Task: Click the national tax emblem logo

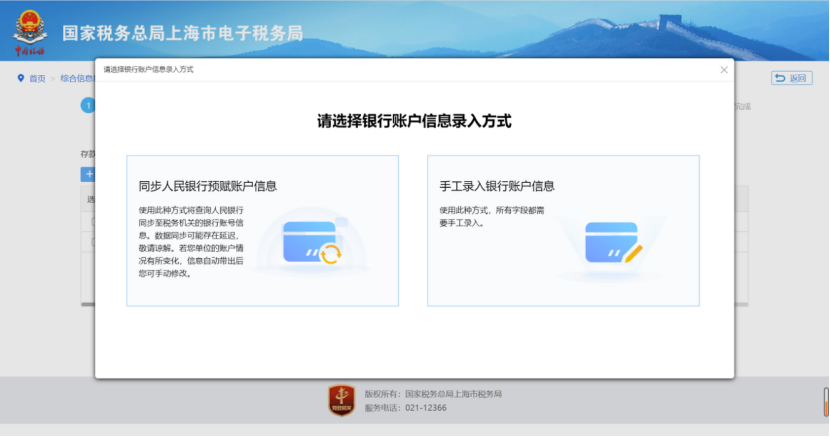Action: point(30,33)
